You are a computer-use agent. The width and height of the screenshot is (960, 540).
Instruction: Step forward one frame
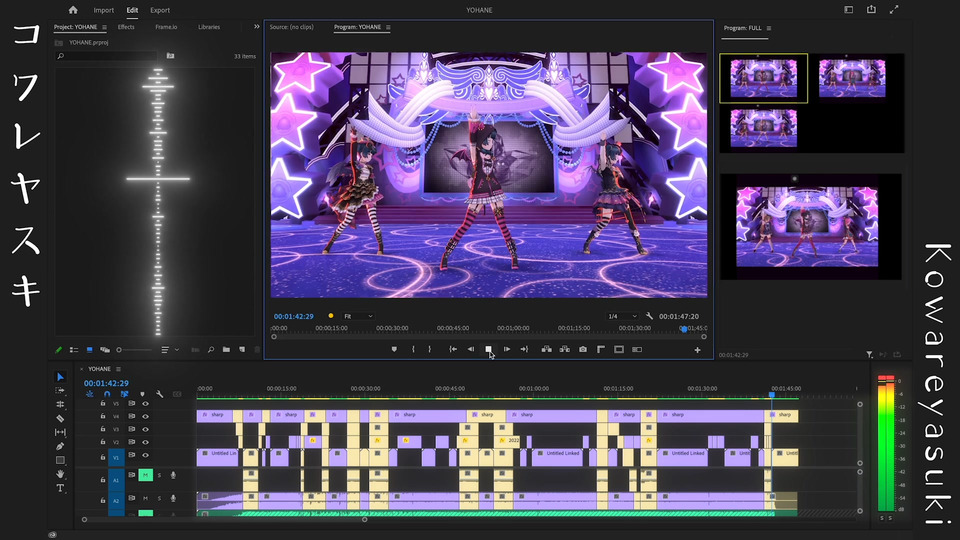pos(506,349)
